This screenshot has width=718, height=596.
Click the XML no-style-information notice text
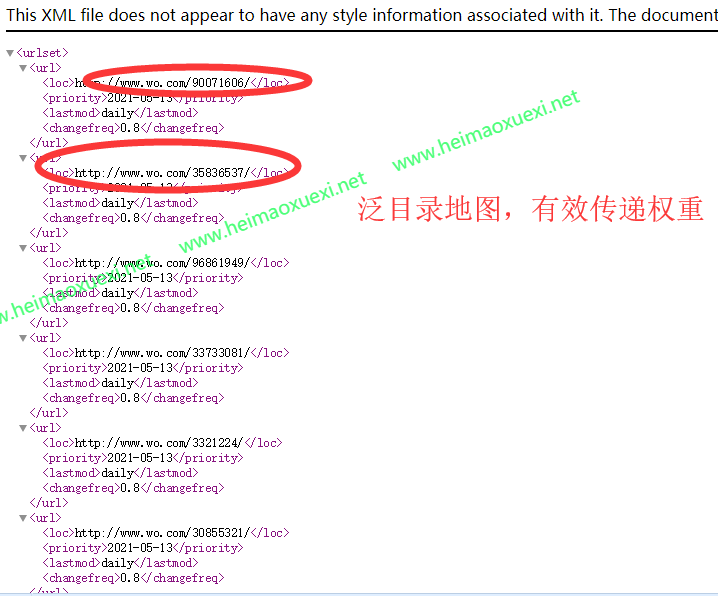click(360, 15)
